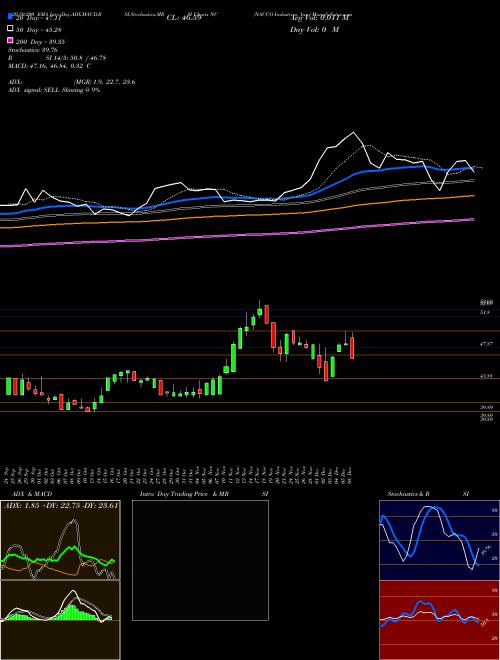The image size is (500, 660).
Task: Click the empty intraday trading price panel
Action: 200,560
